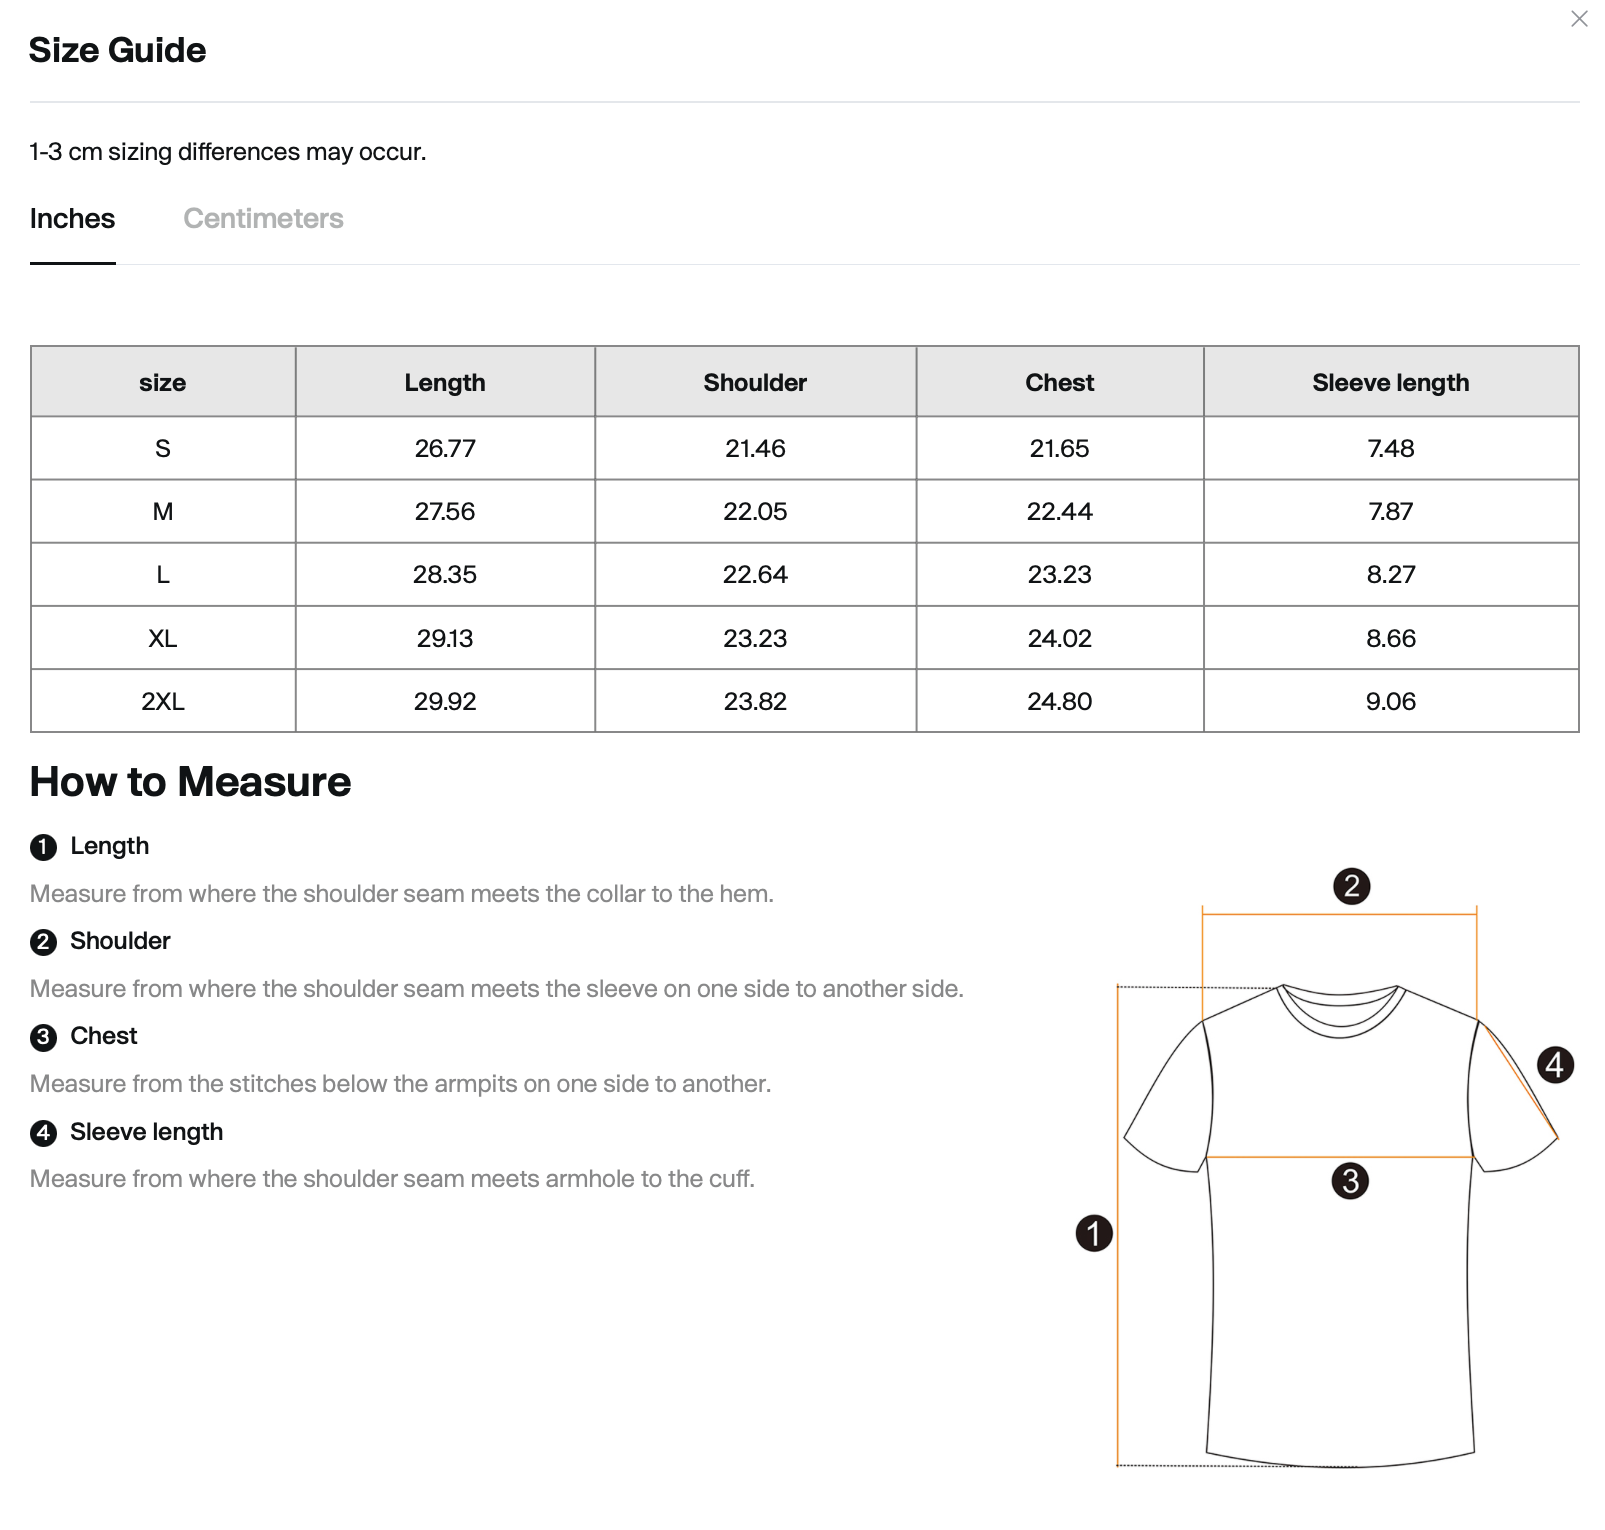Close the Size Guide dialog

click(1579, 19)
